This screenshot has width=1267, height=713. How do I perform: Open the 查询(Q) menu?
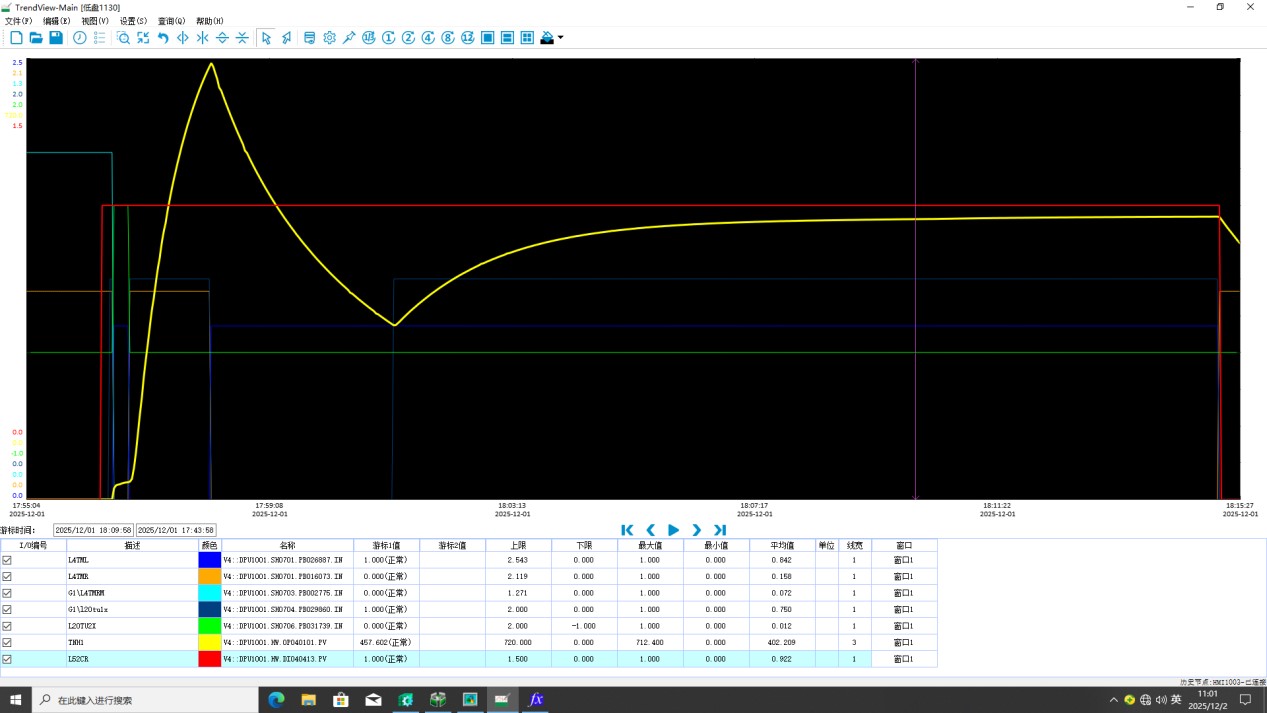171,21
